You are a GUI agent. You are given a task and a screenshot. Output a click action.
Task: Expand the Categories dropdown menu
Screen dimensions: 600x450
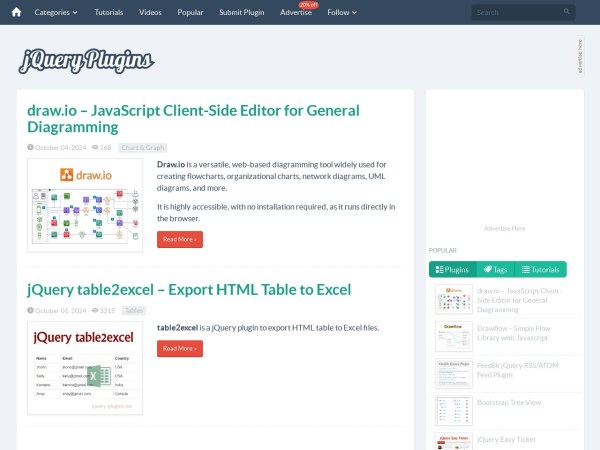pyautogui.click(x=59, y=12)
